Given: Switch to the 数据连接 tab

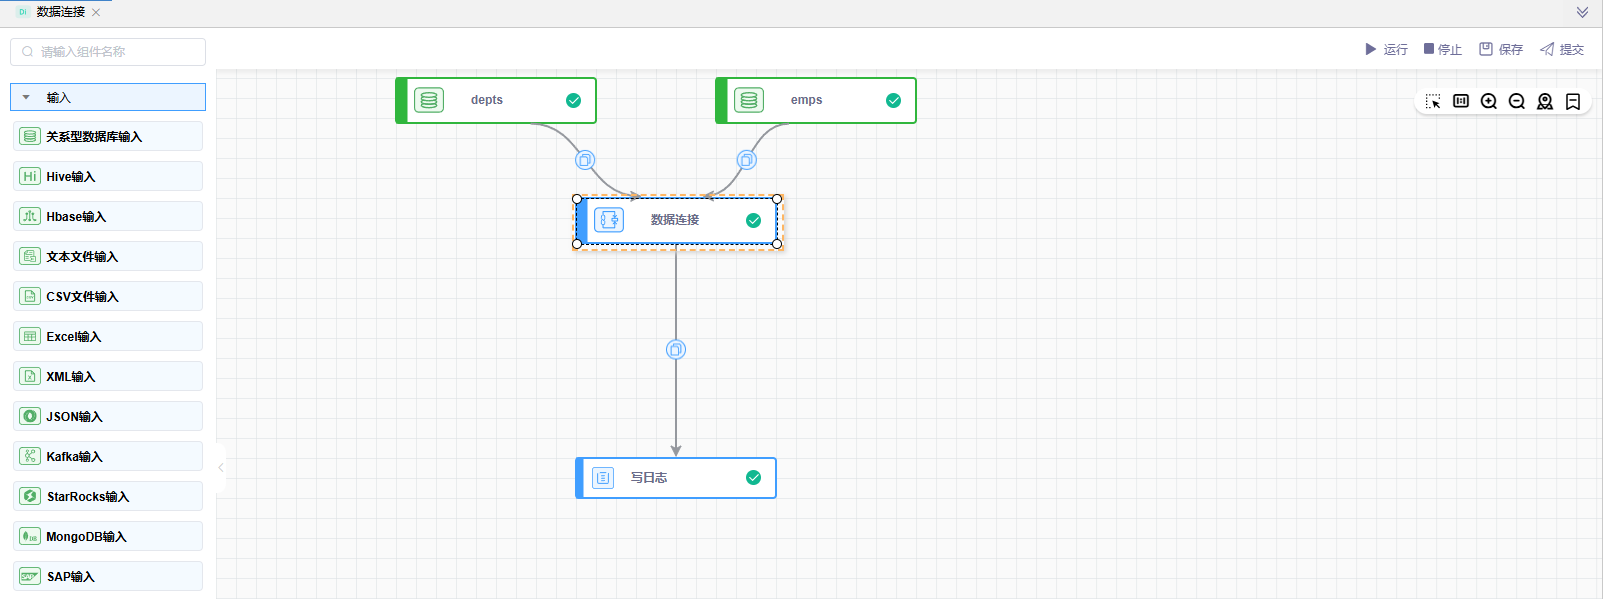Looking at the screenshot, I should [x=60, y=12].
